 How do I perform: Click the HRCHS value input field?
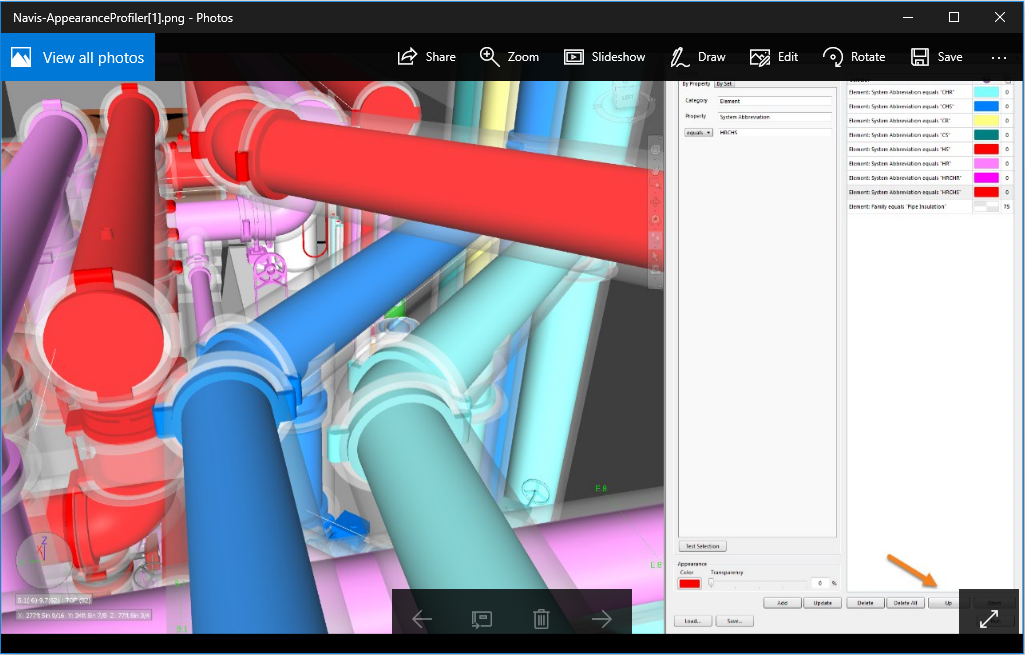pyautogui.click(x=775, y=132)
